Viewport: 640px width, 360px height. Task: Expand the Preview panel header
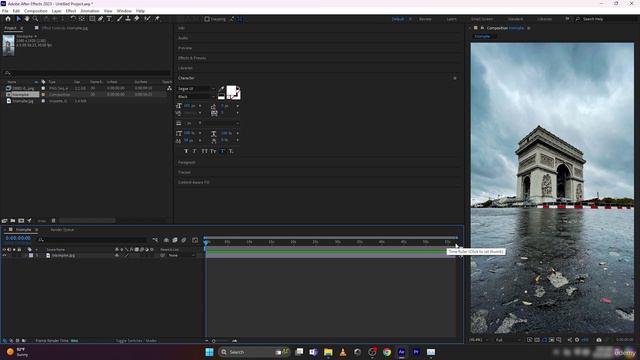[x=185, y=48]
